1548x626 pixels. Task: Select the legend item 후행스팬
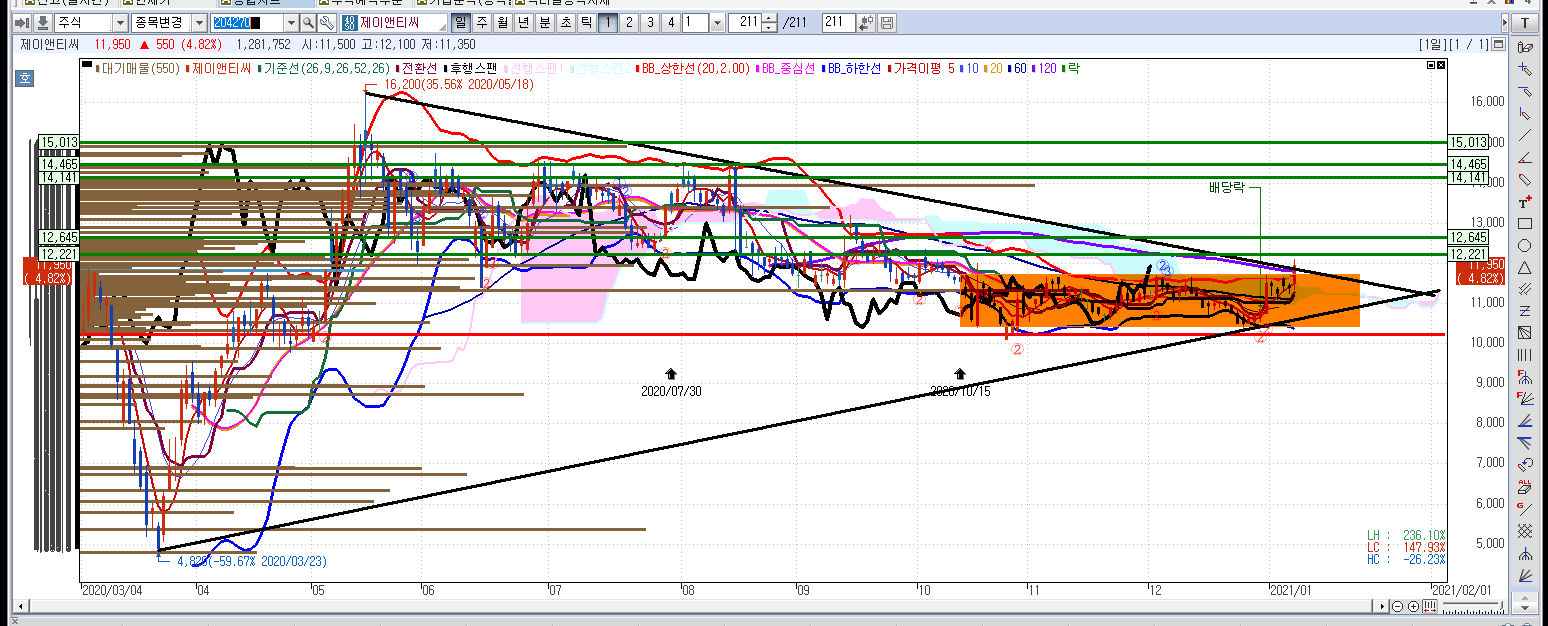472,68
